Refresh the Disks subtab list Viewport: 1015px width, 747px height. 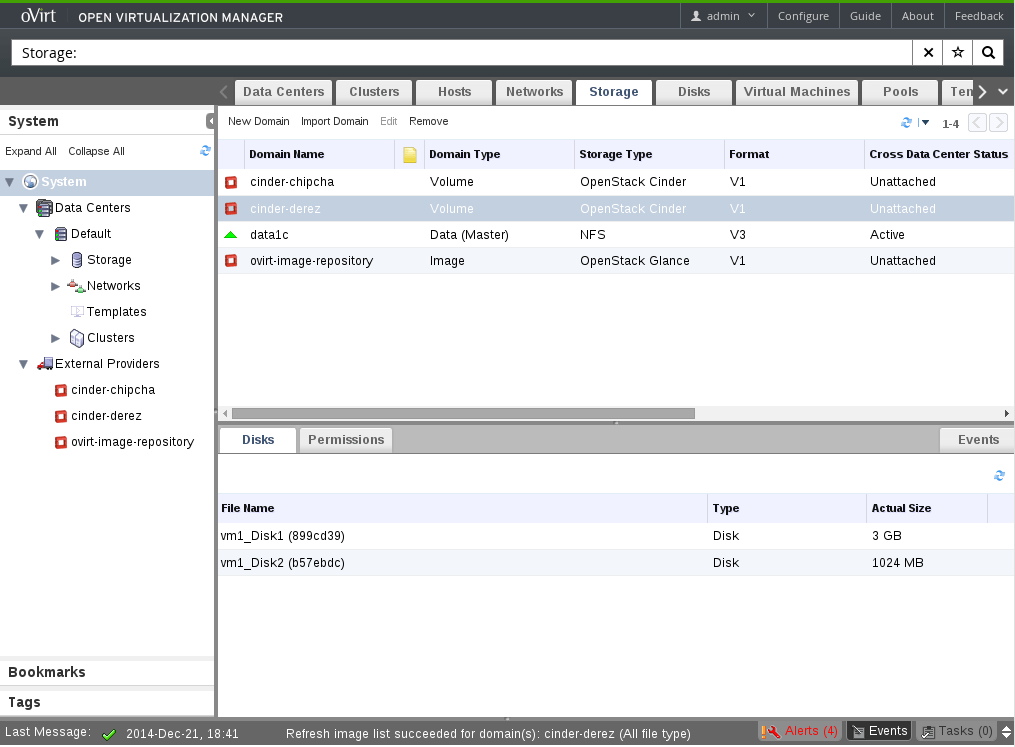point(999,476)
